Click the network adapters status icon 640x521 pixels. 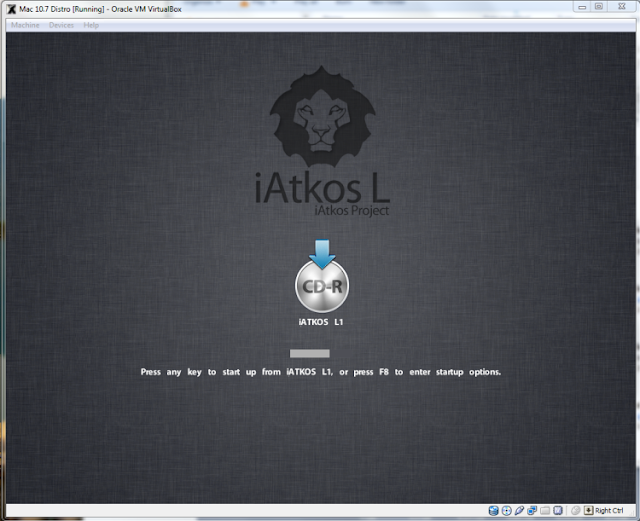click(x=532, y=510)
